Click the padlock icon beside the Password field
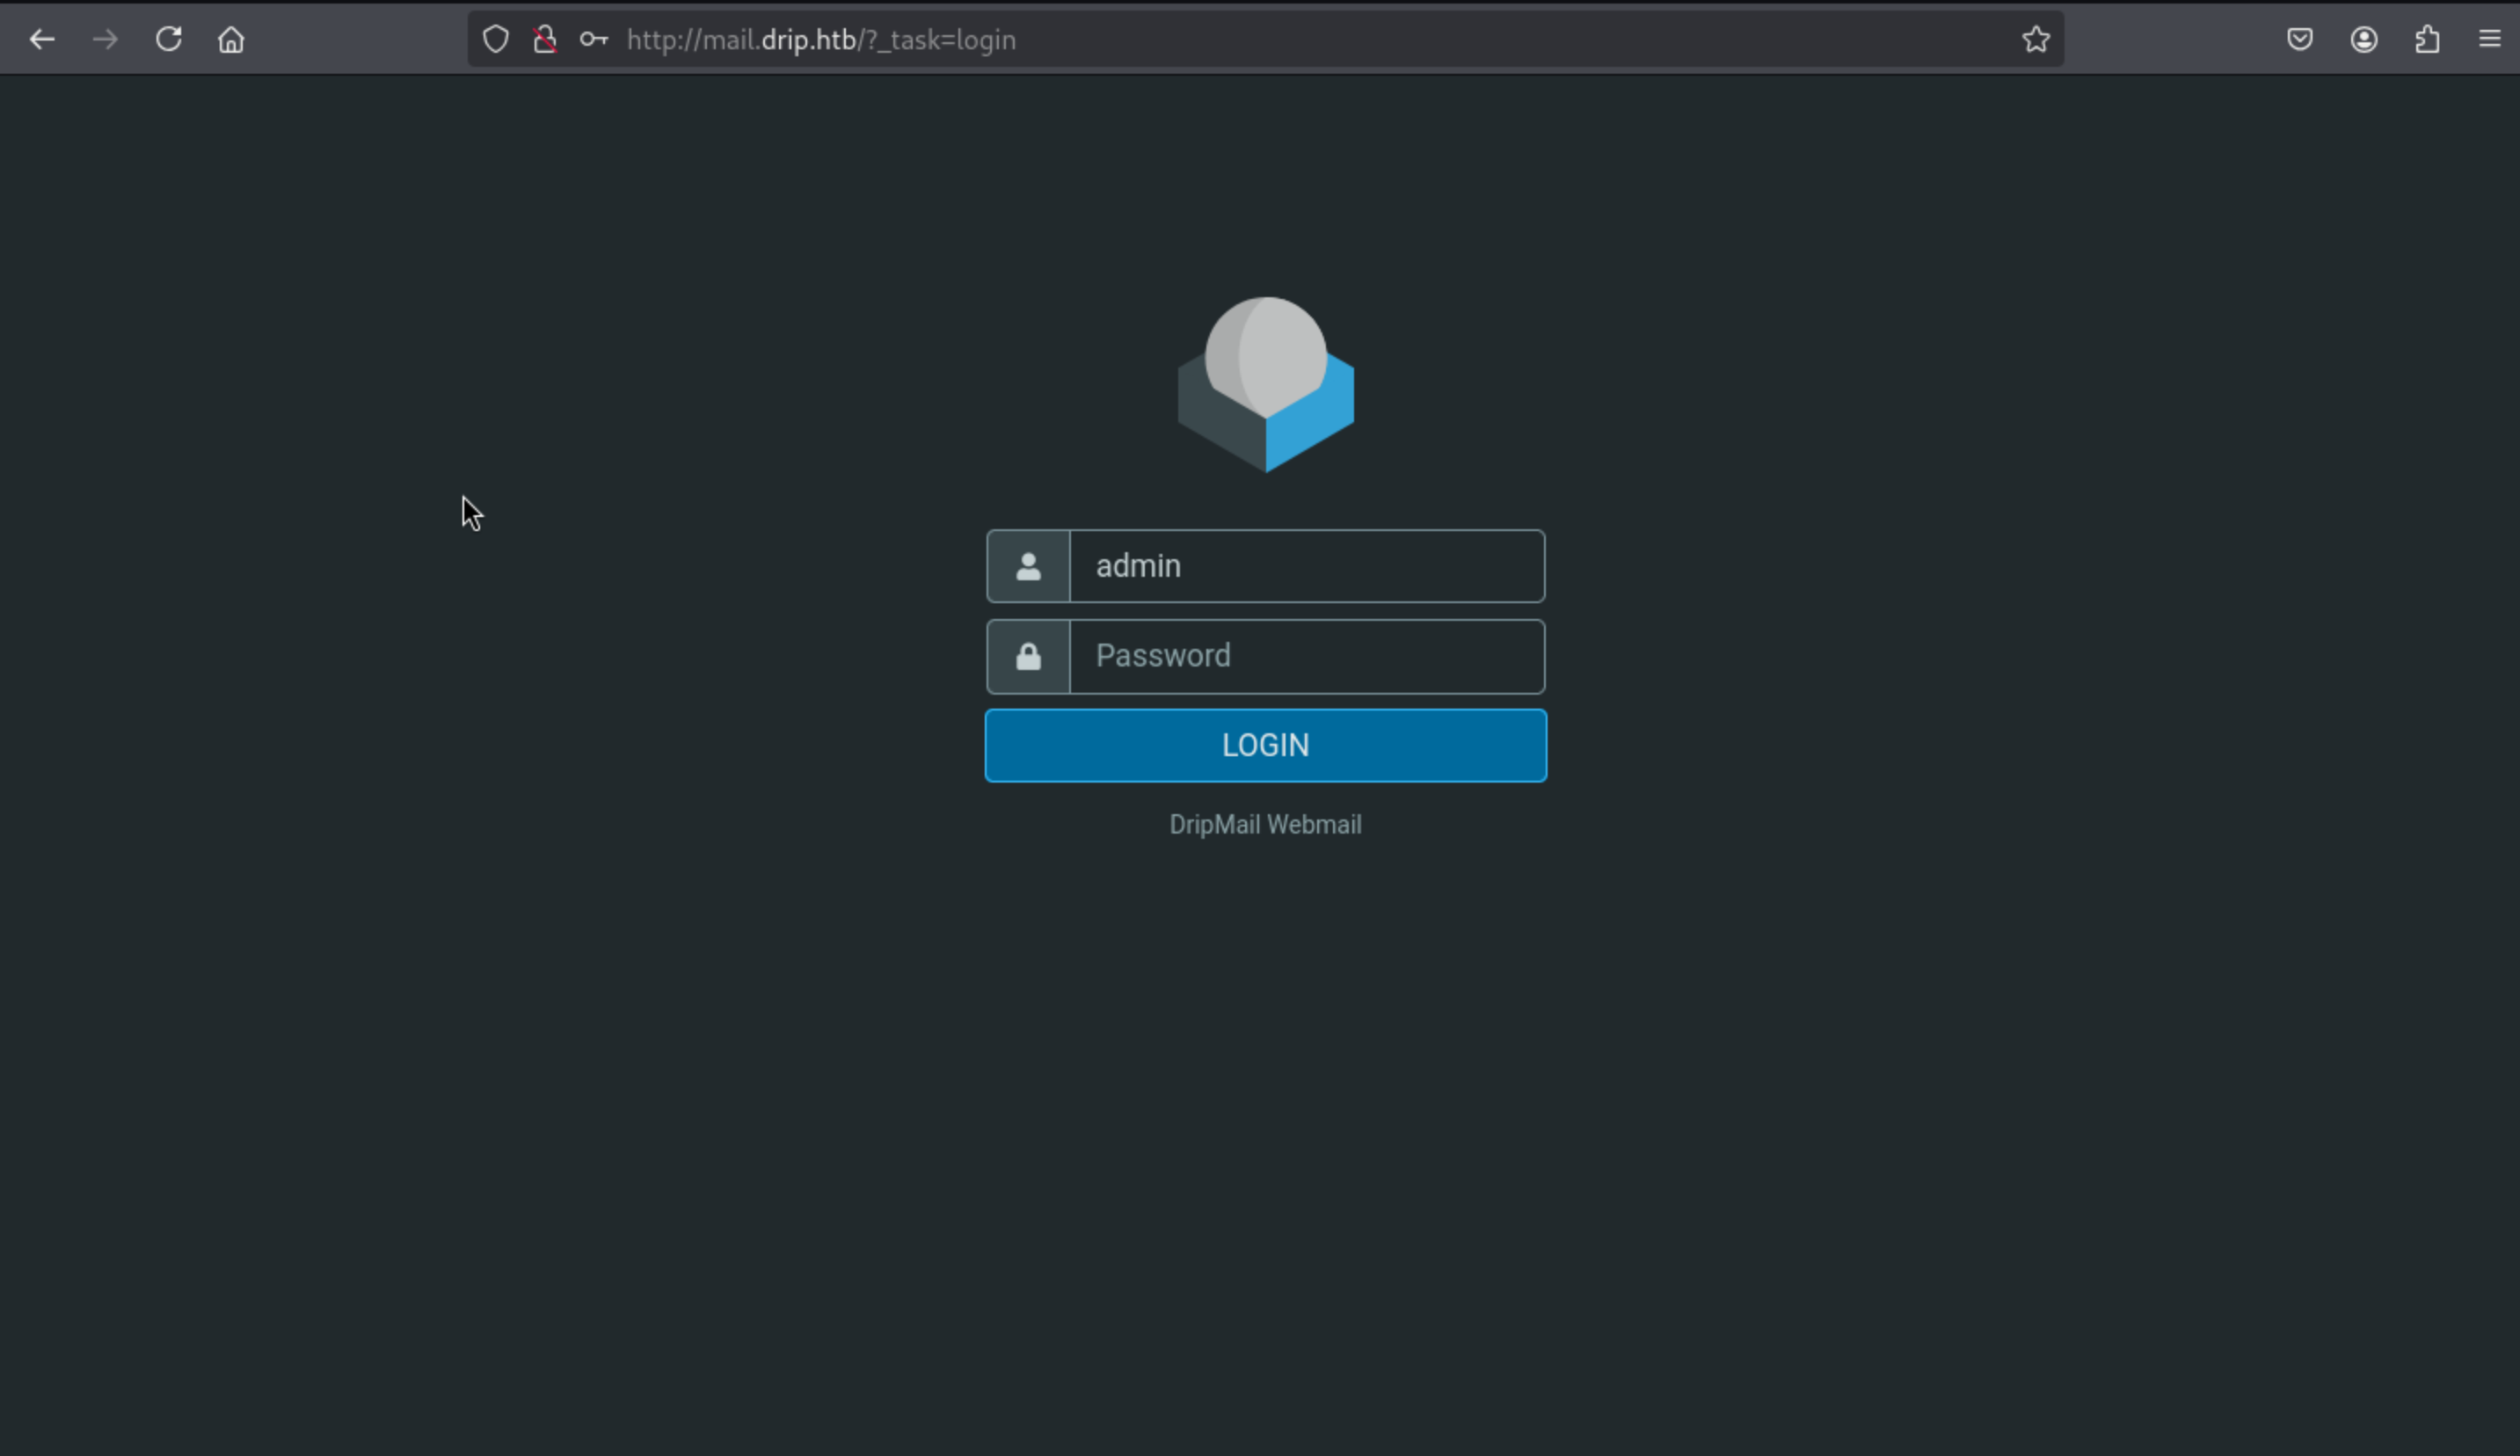Screen dimensions: 2520x1456 point(1028,657)
